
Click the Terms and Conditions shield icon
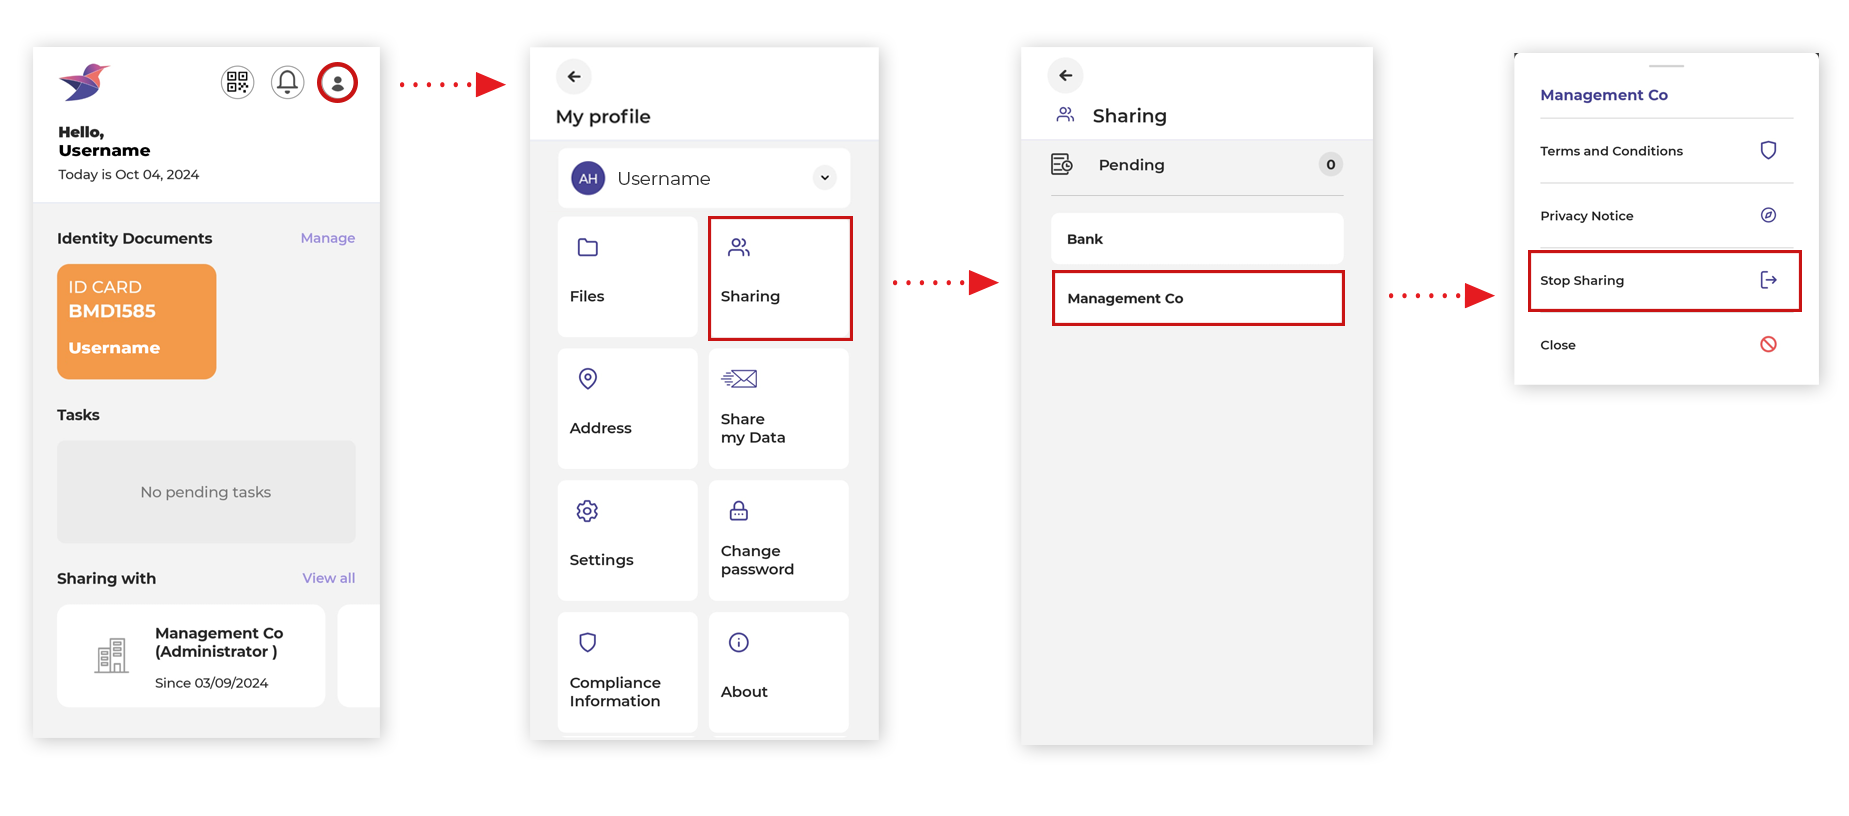coord(1768,150)
